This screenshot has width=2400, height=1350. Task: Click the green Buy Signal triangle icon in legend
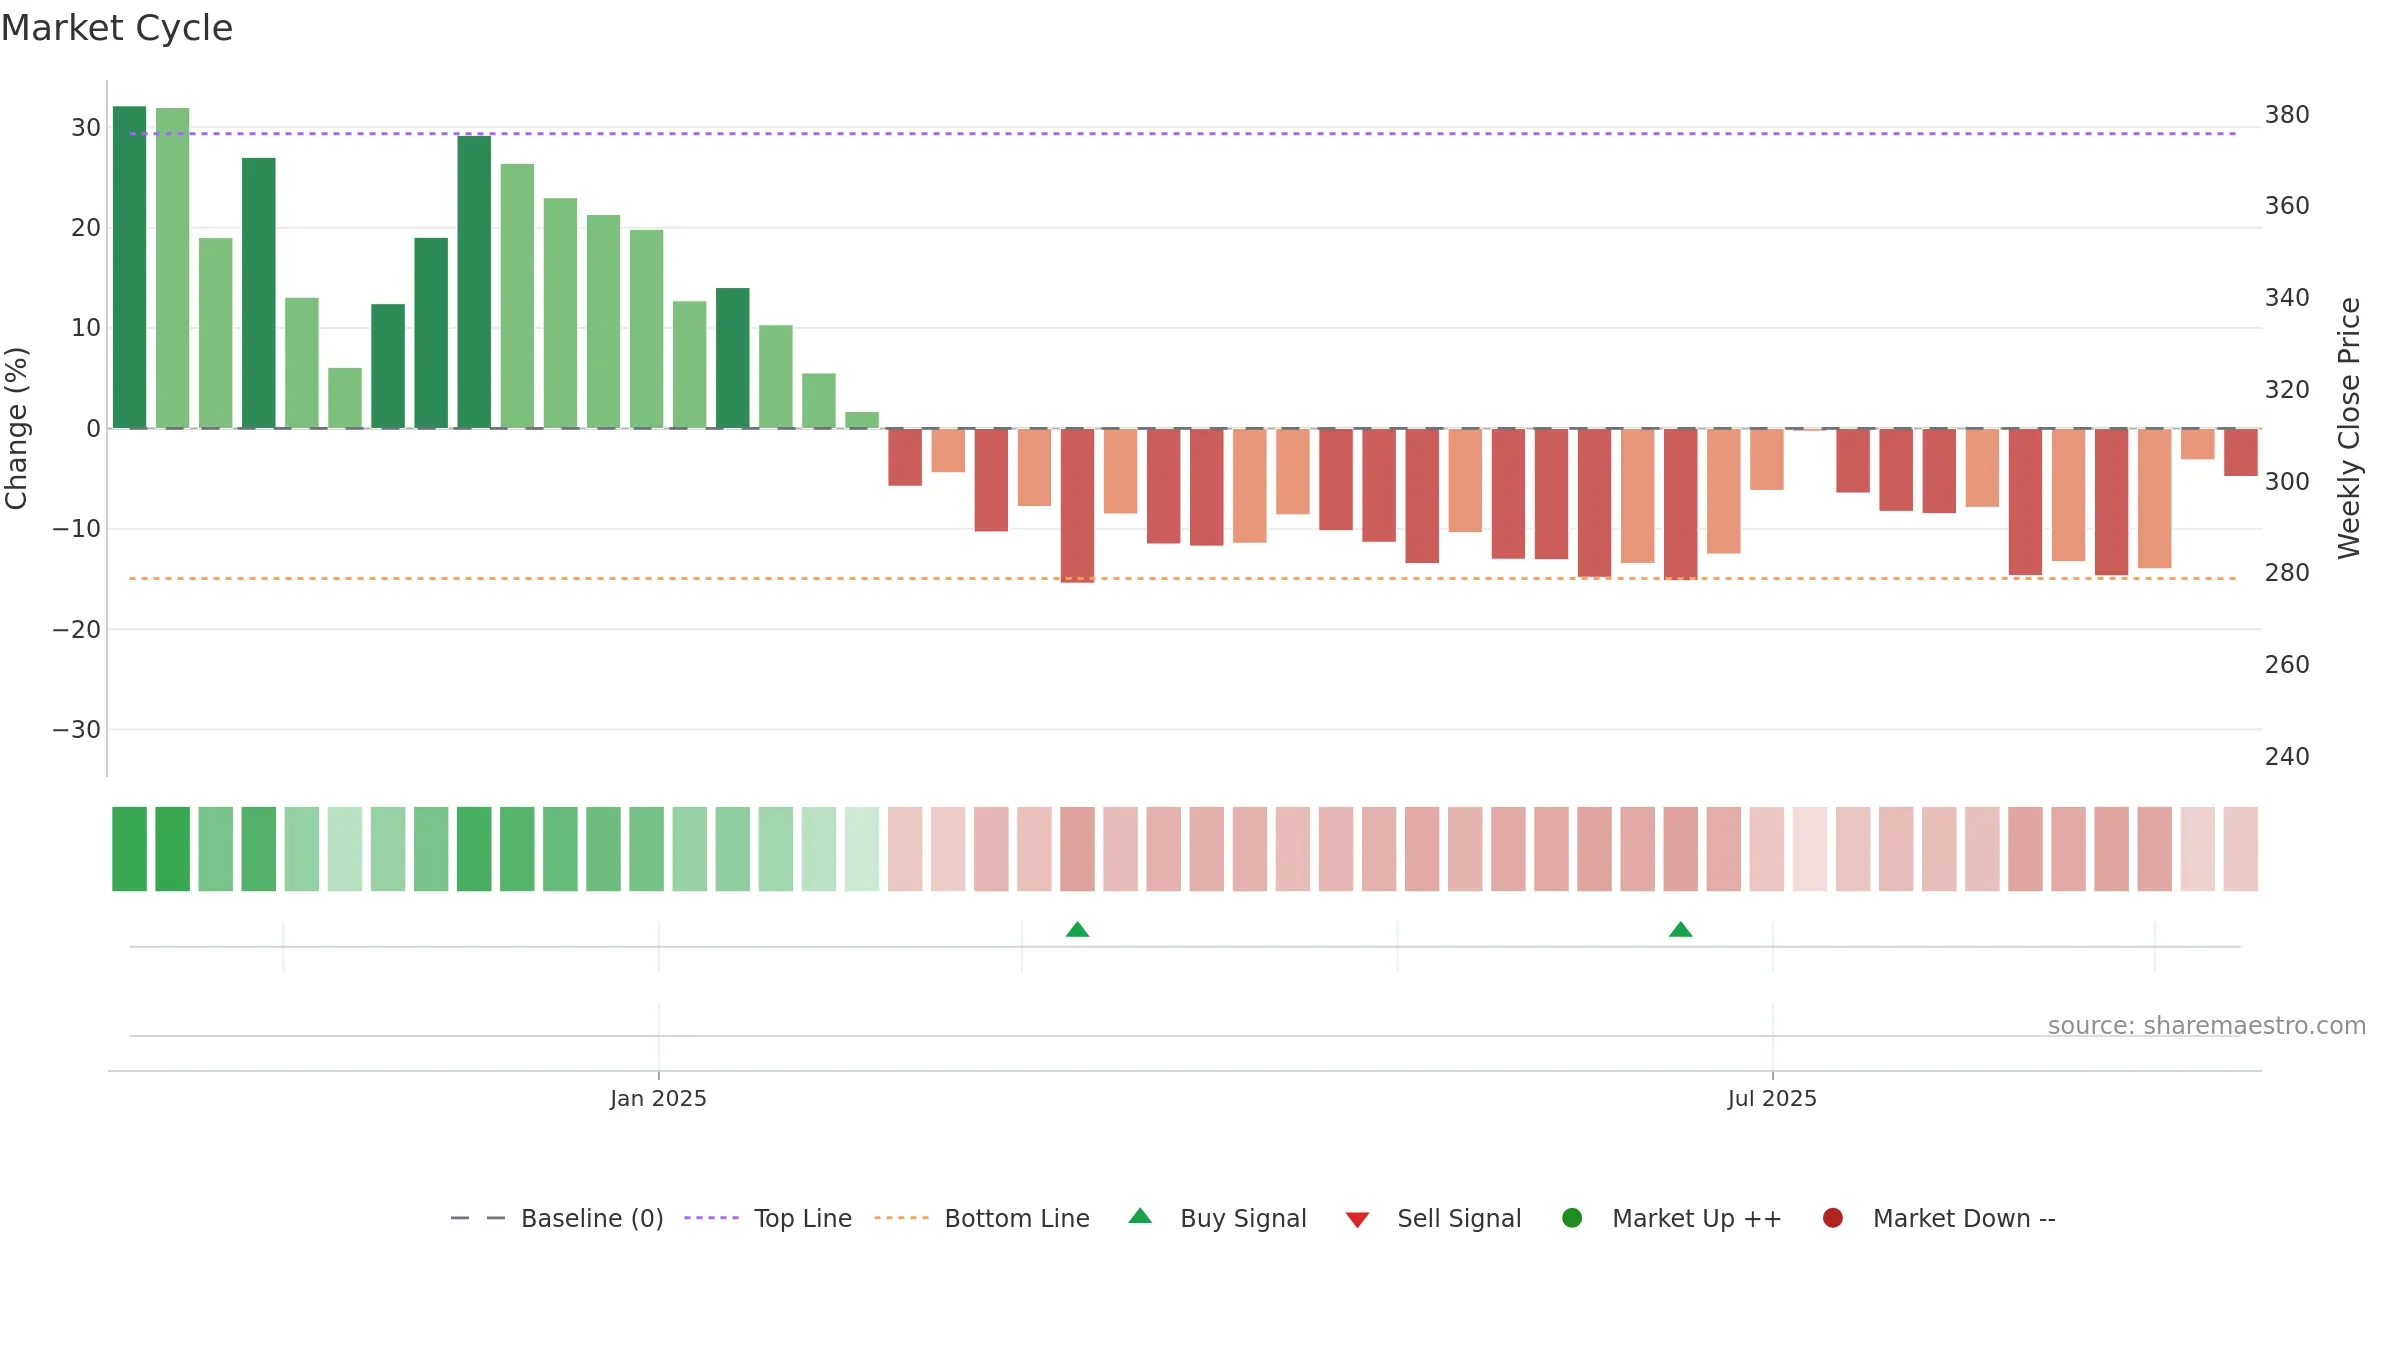tap(1140, 1216)
